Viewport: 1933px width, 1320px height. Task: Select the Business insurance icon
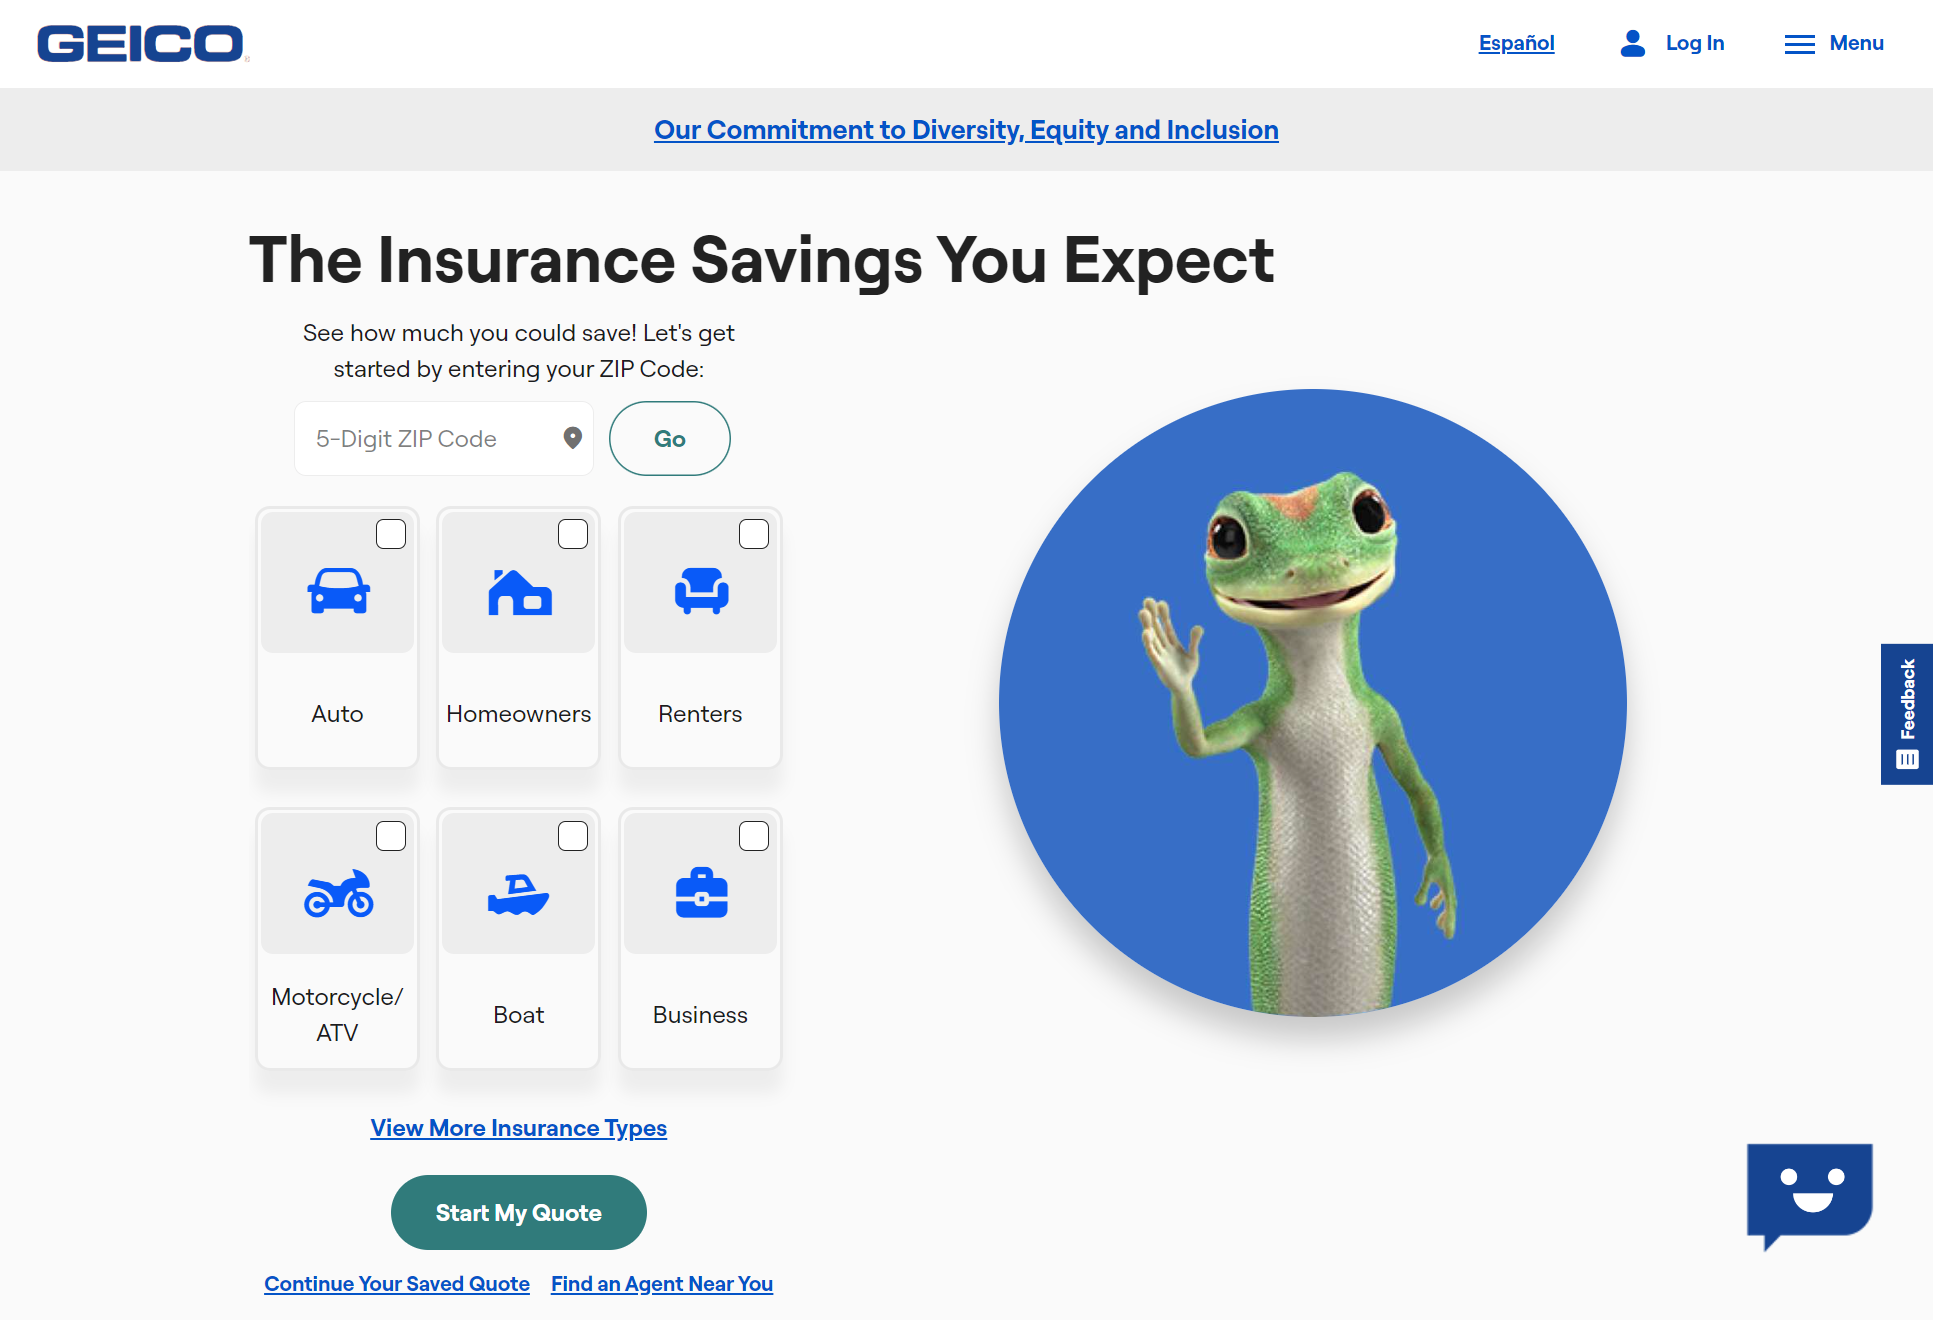coord(702,893)
